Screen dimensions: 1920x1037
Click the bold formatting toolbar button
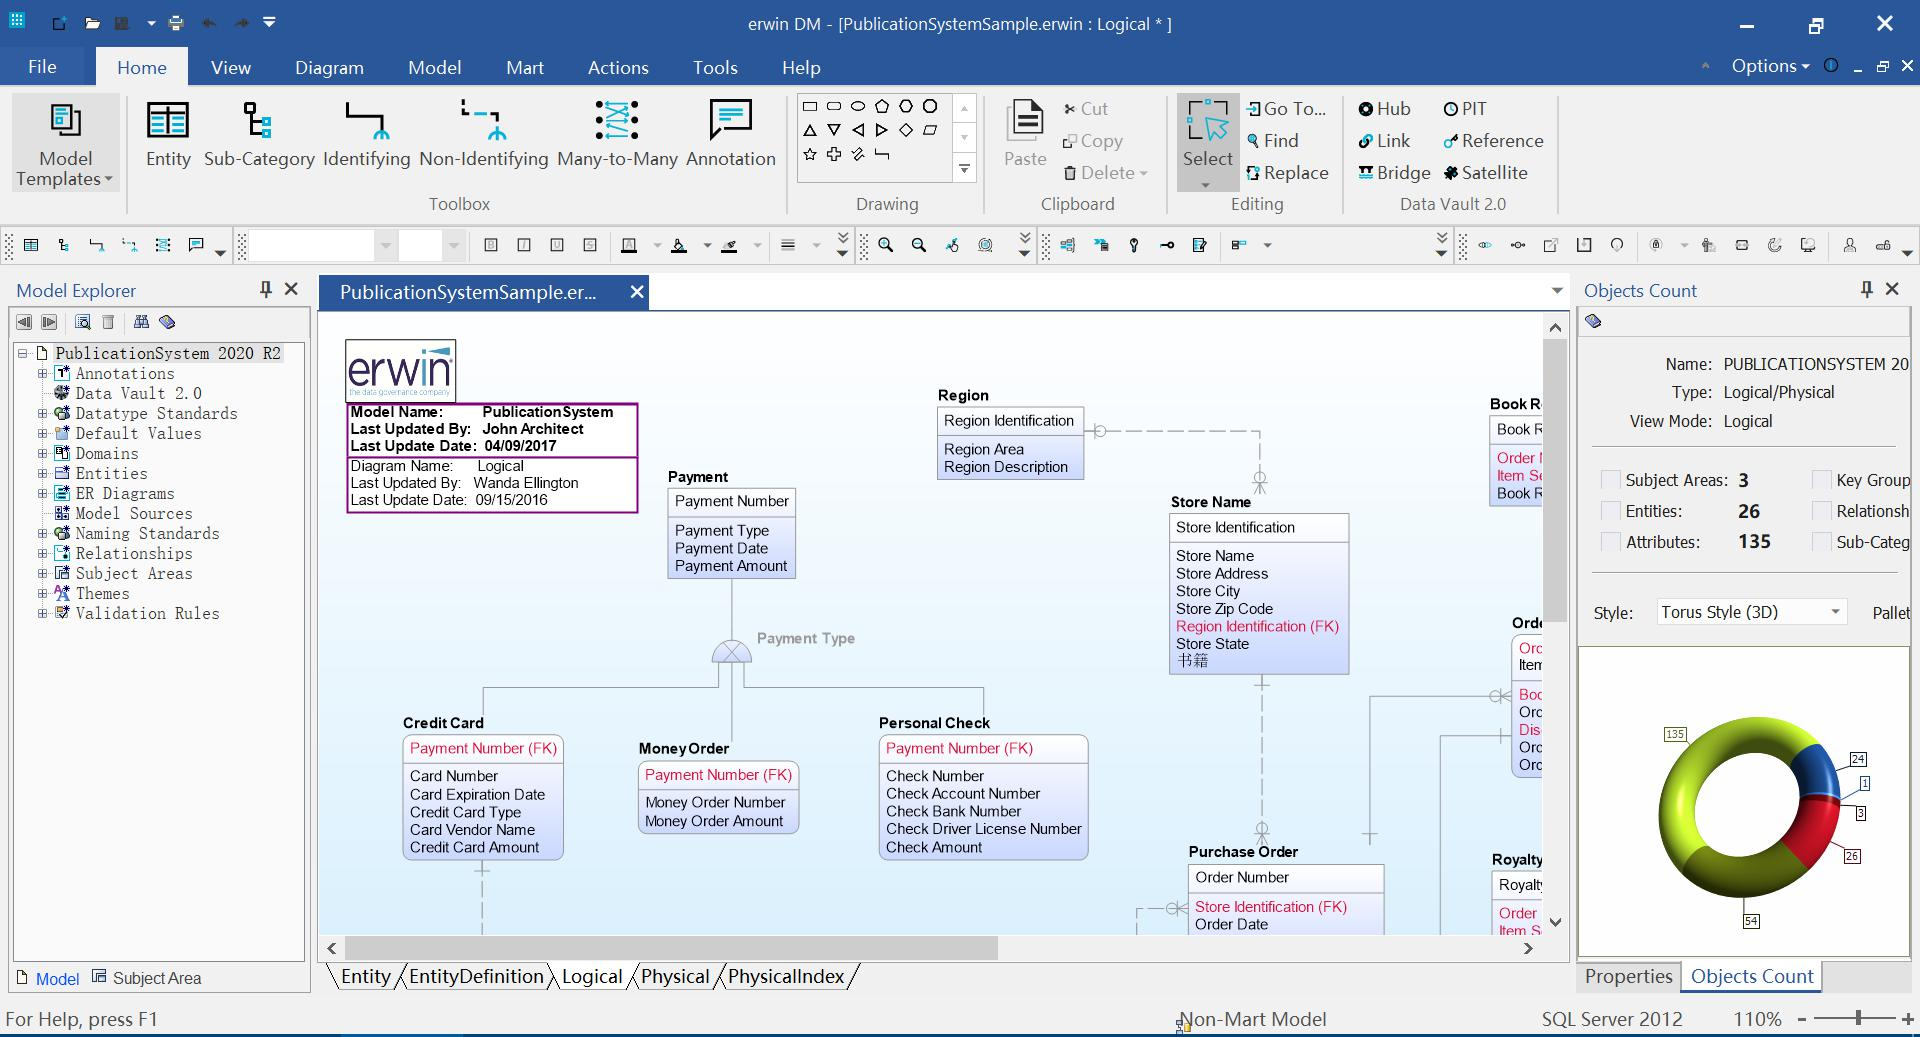tap(490, 245)
